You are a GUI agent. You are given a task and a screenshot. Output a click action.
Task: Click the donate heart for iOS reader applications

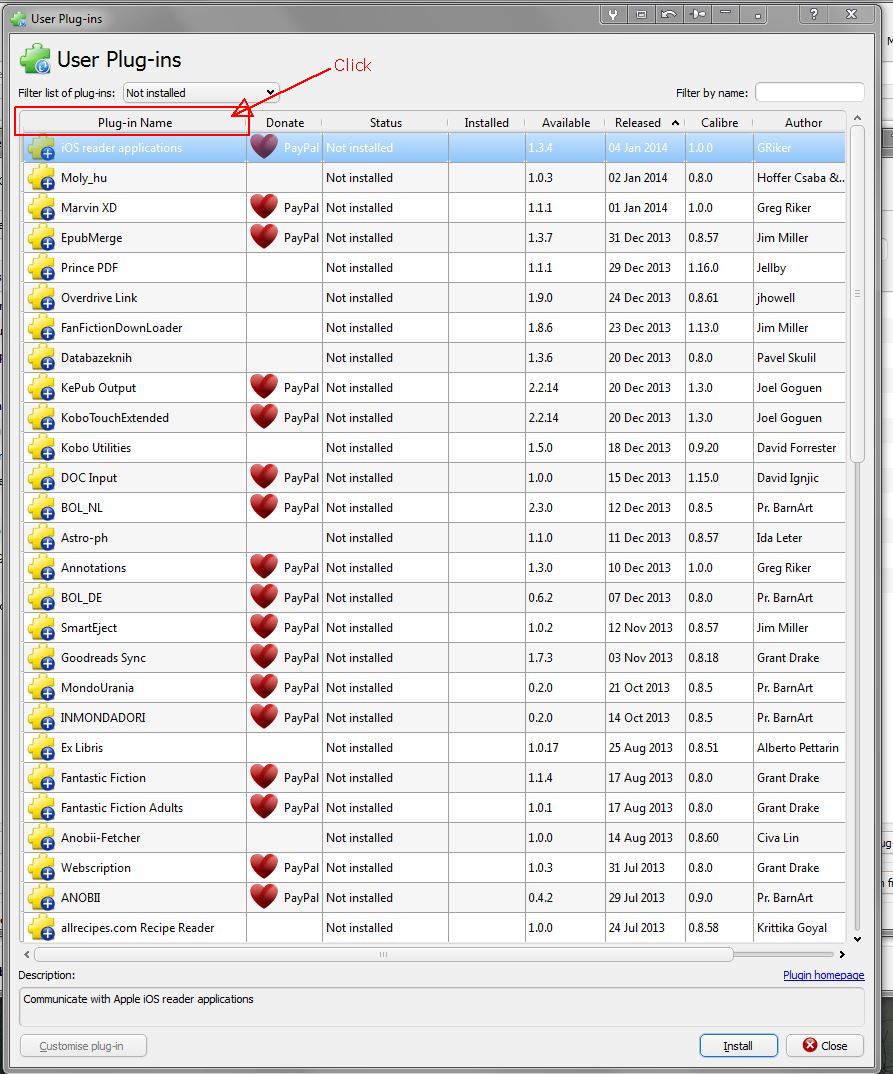tap(264, 147)
